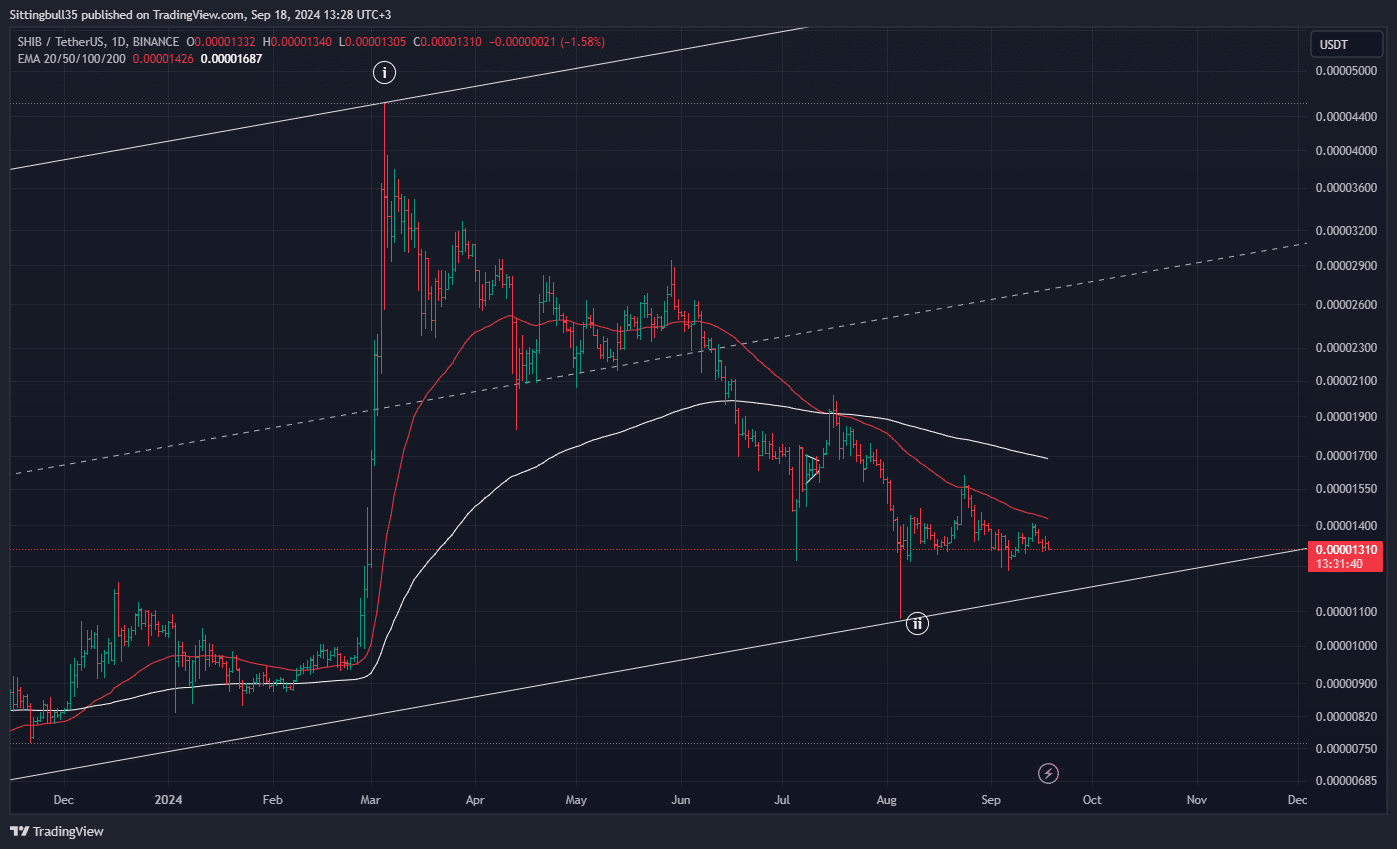The width and height of the screenshot is (1397, 849).
Task: Click the Feb label on the time axis
Action: click(x=273, y=800)
